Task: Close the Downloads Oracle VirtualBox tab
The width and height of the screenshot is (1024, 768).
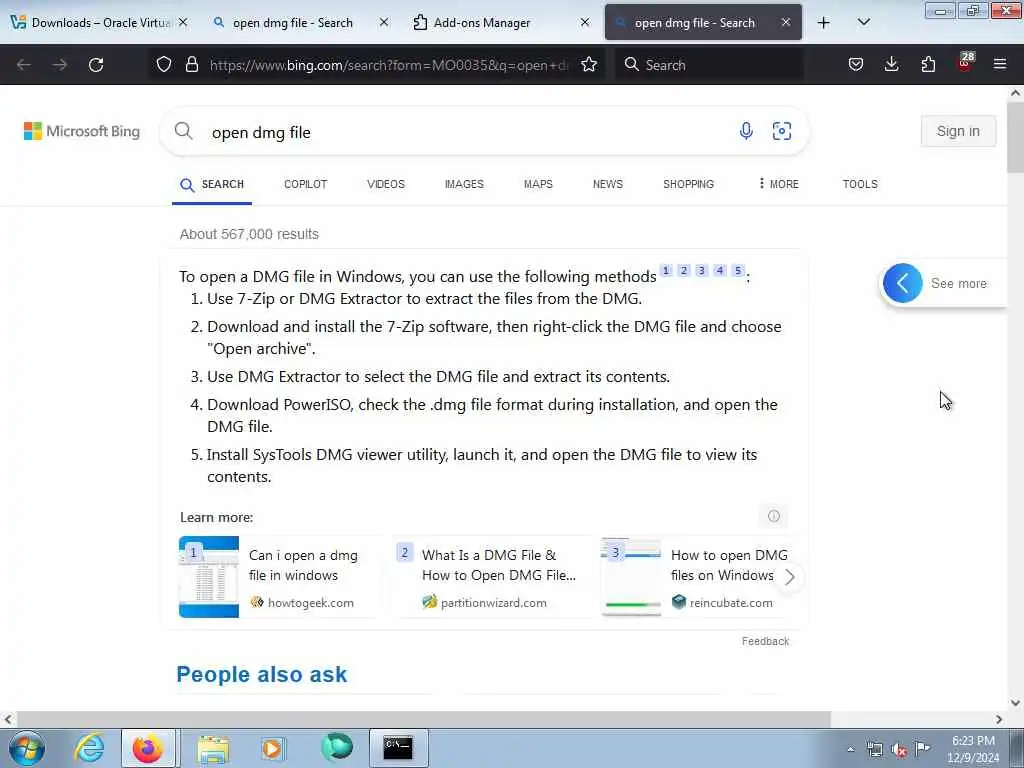Action: pos(183,22)
